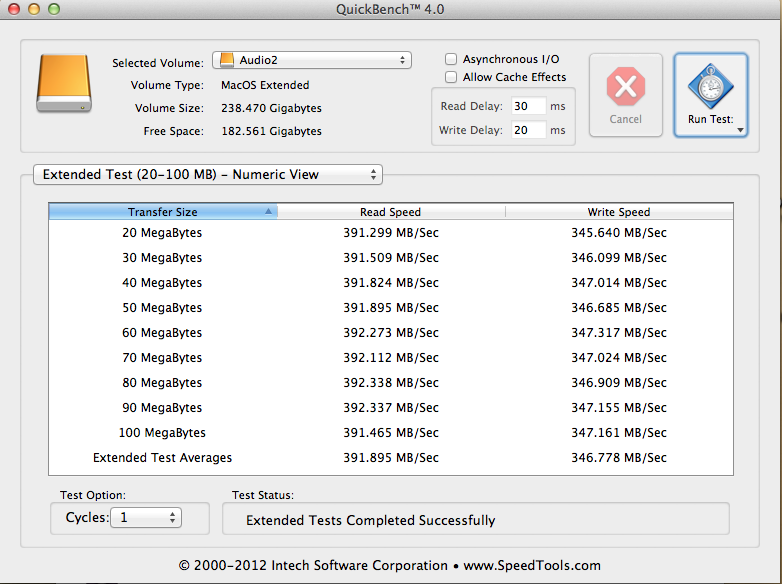The width and height of the screenshot is (782, 584).
Task: Click write speed value 346.909 MB/Sec
Action: tap(619, 383)
